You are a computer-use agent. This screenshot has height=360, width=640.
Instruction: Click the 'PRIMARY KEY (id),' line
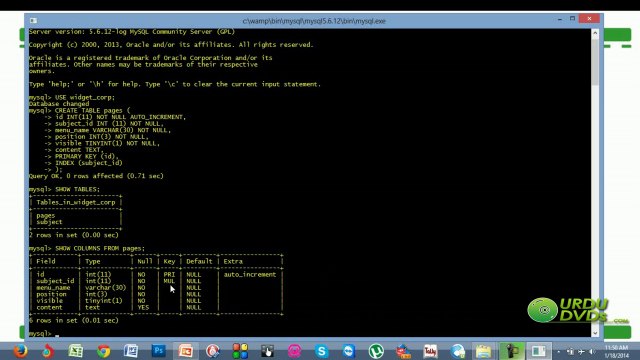[87, 156]
